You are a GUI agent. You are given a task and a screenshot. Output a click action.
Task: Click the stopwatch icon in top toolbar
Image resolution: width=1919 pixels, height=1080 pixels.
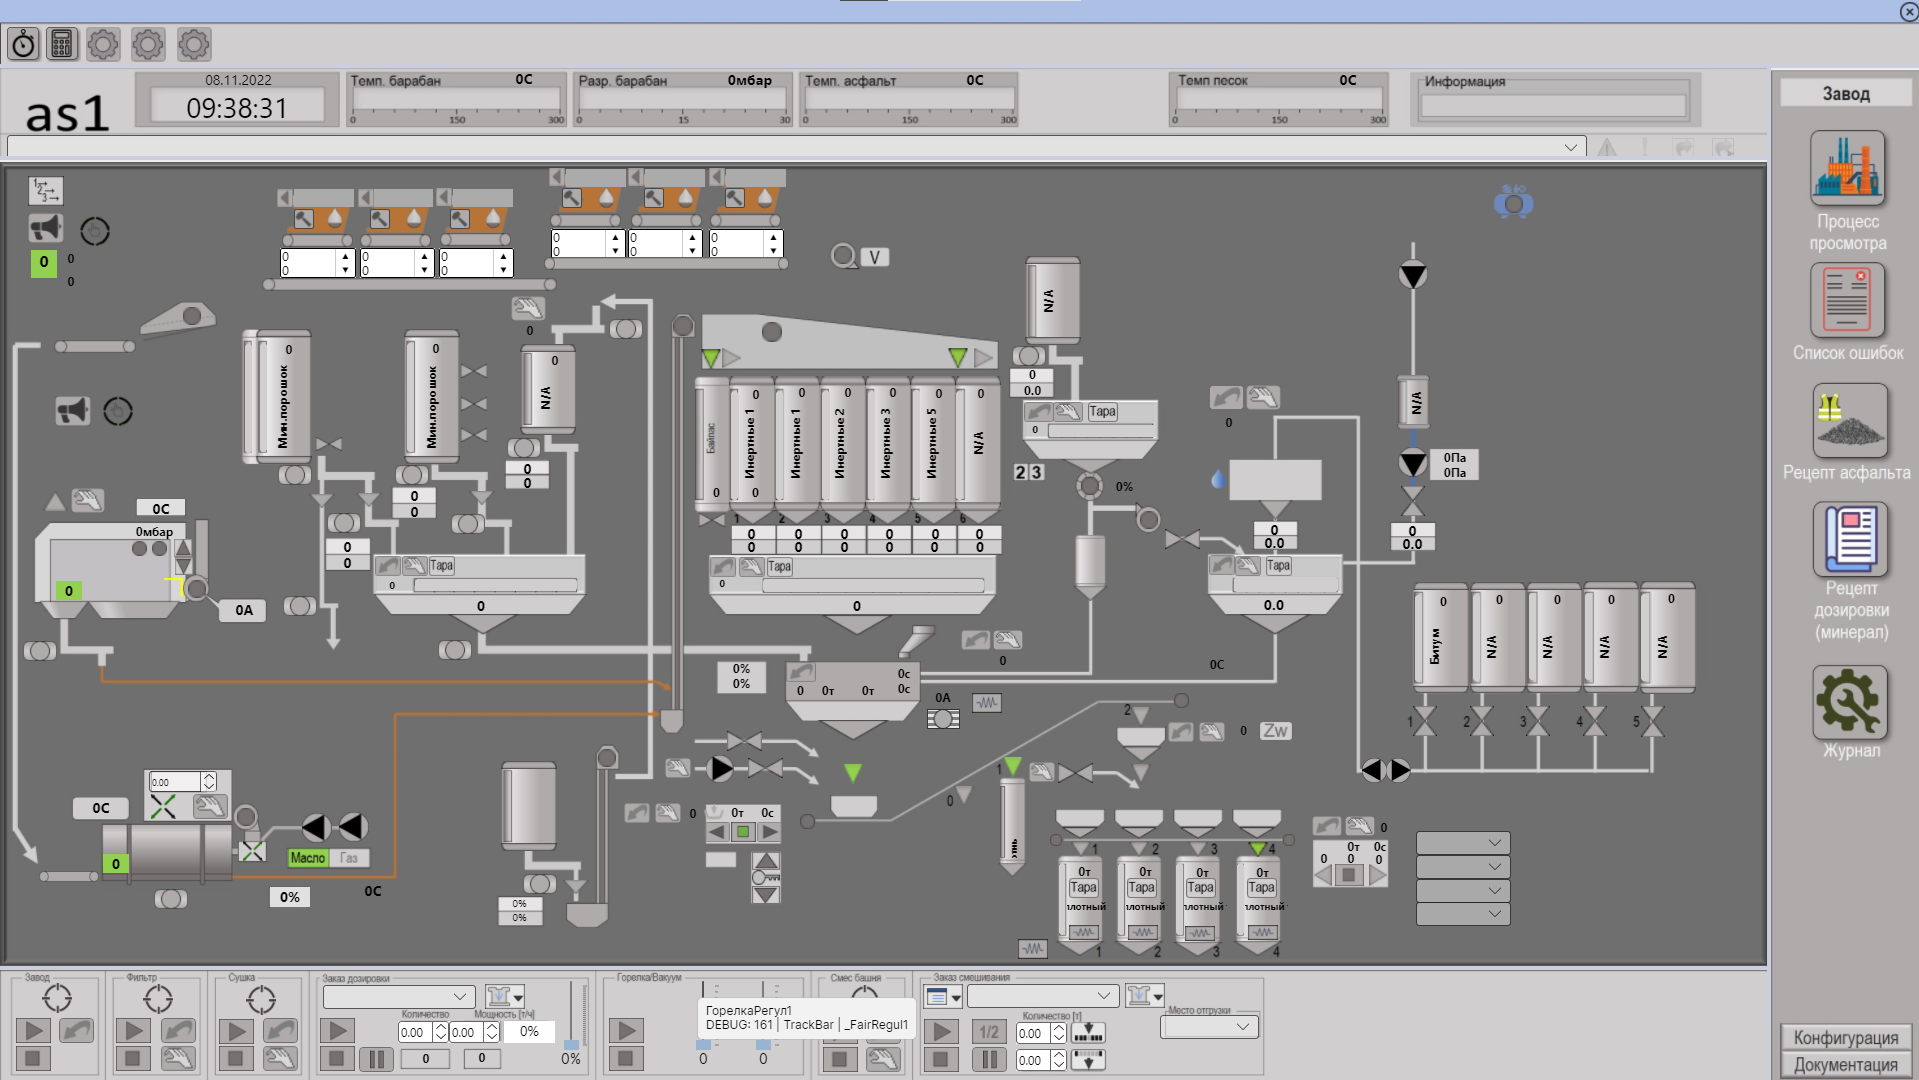[x=23, y=44]
